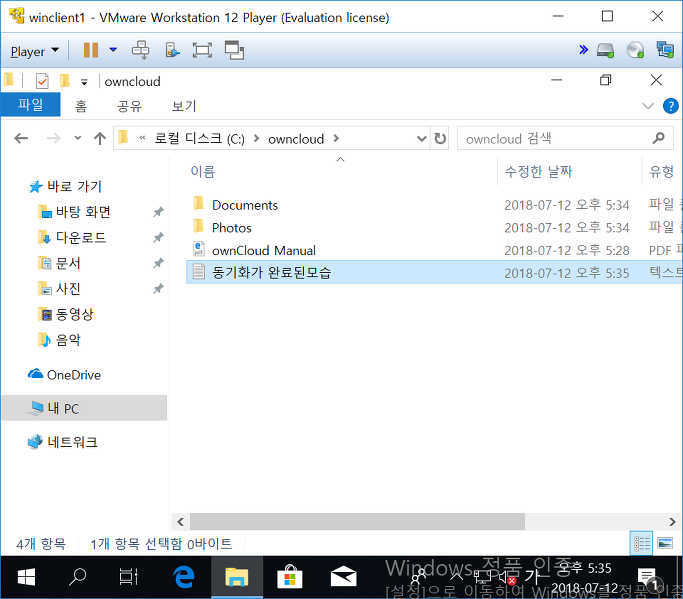
Task: Launch Microsoft Edge from the taskbar
Action: 183,578
